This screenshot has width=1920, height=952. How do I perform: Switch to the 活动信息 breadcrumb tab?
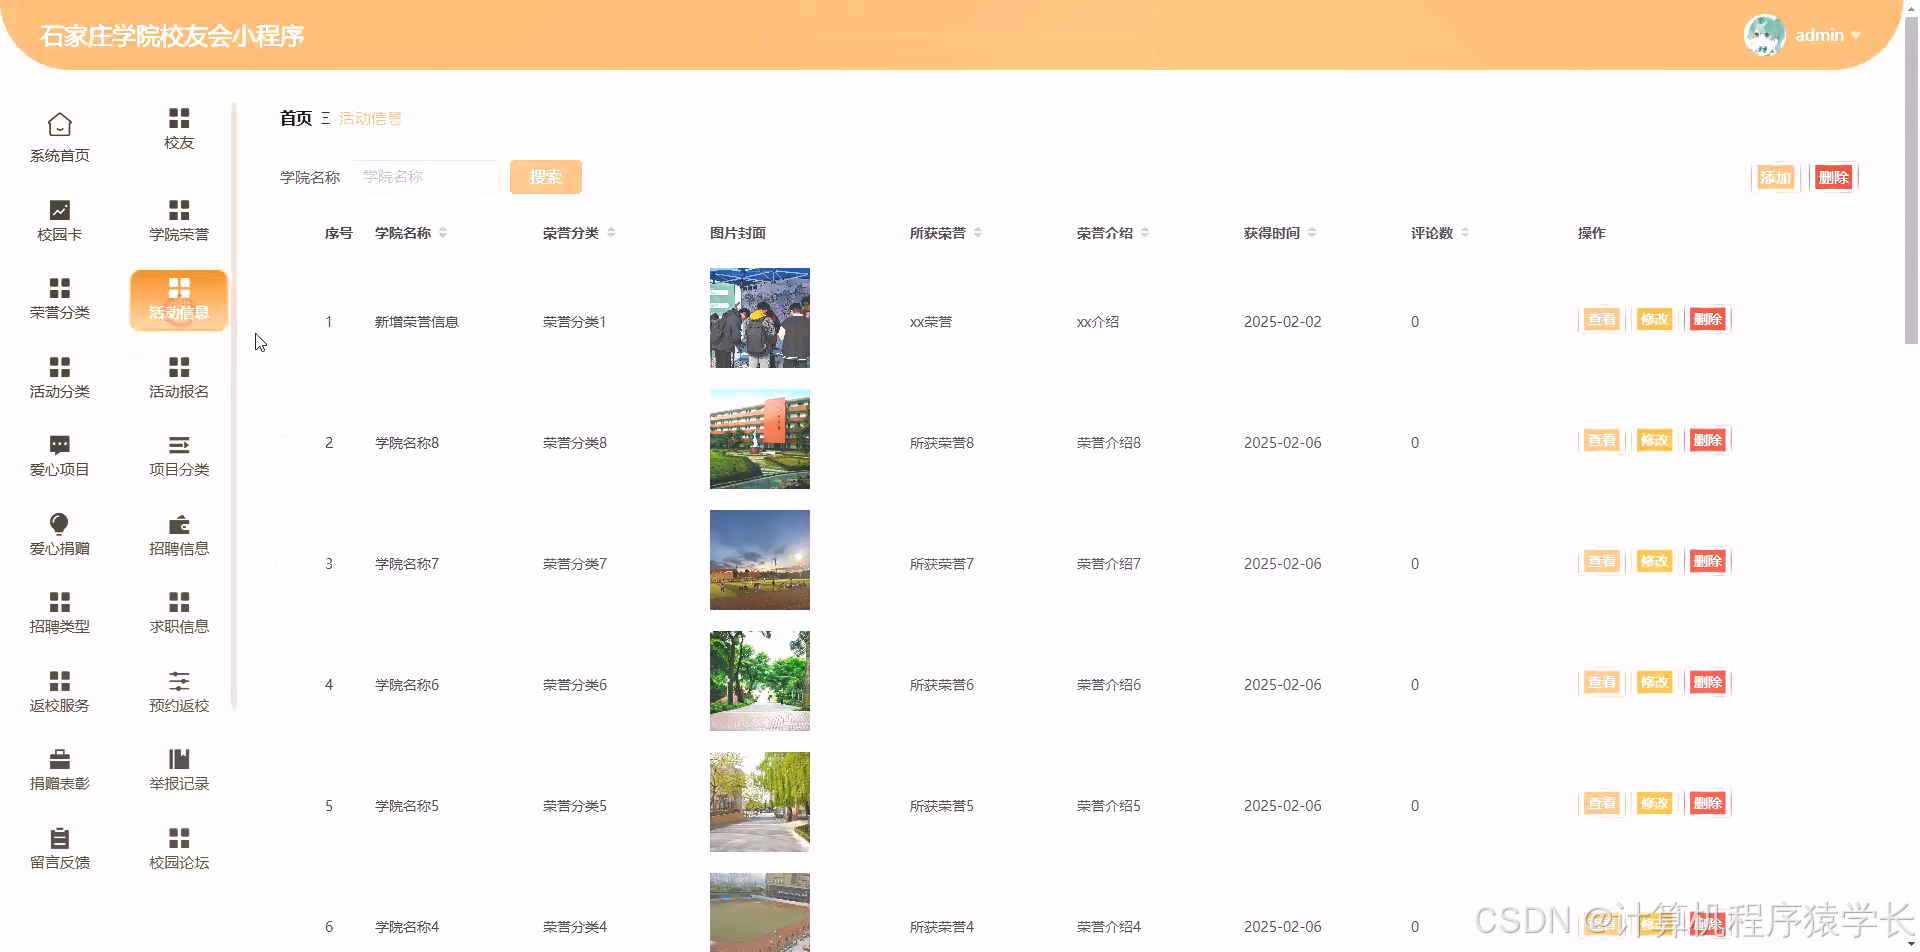[x=370, y=118]
